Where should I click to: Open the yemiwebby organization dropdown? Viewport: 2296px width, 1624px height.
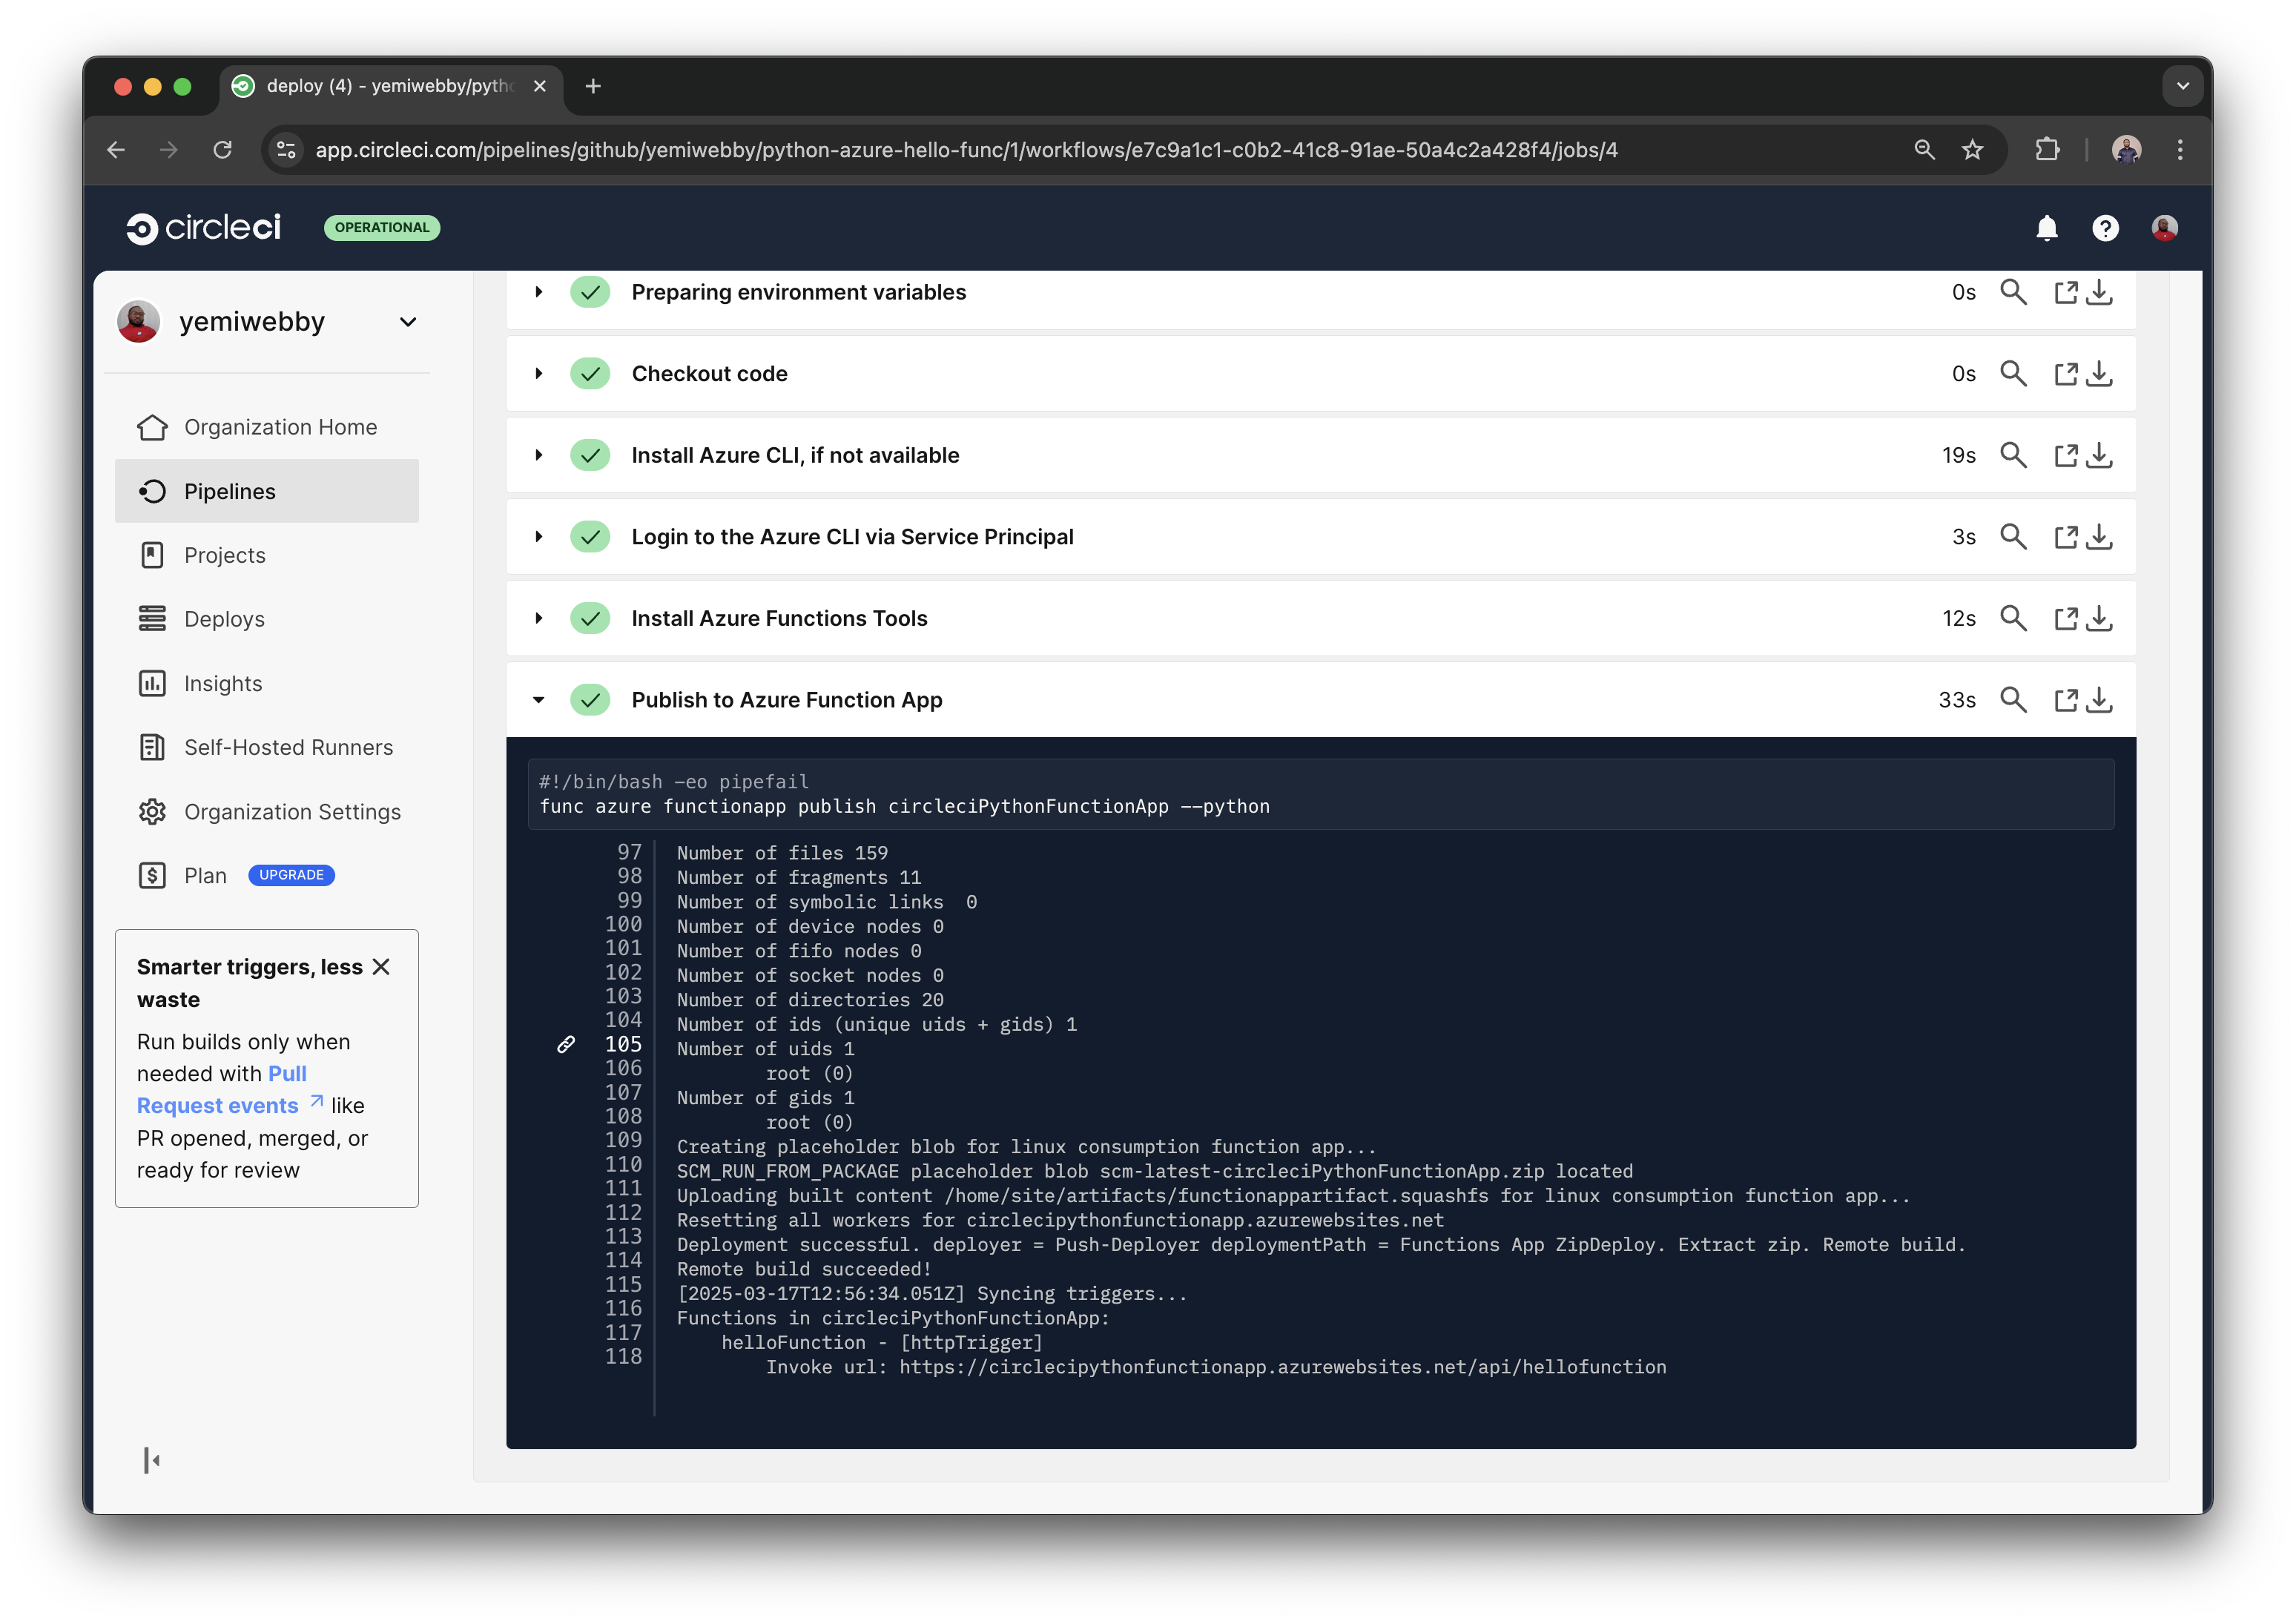coord(407,322)
